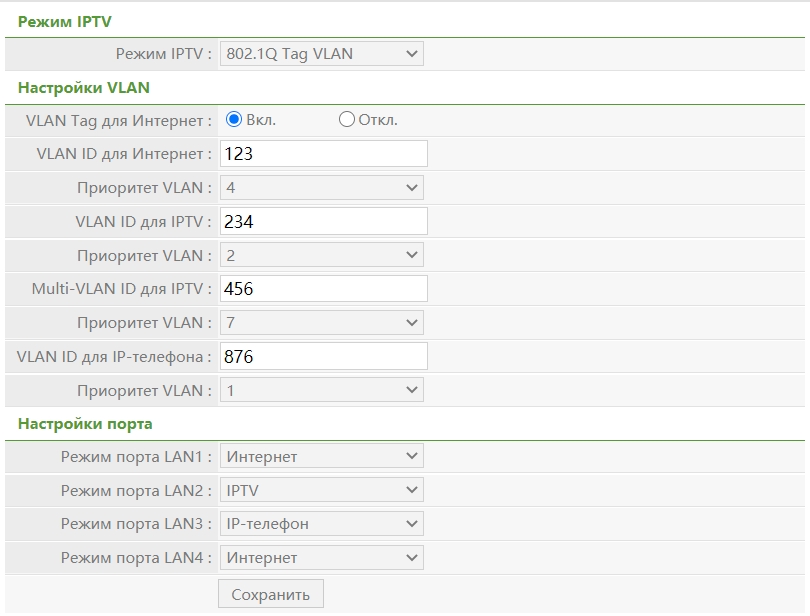Click VLAN ID для Интернет field with 123
The image size is (810, 616).
coord(323,153)
